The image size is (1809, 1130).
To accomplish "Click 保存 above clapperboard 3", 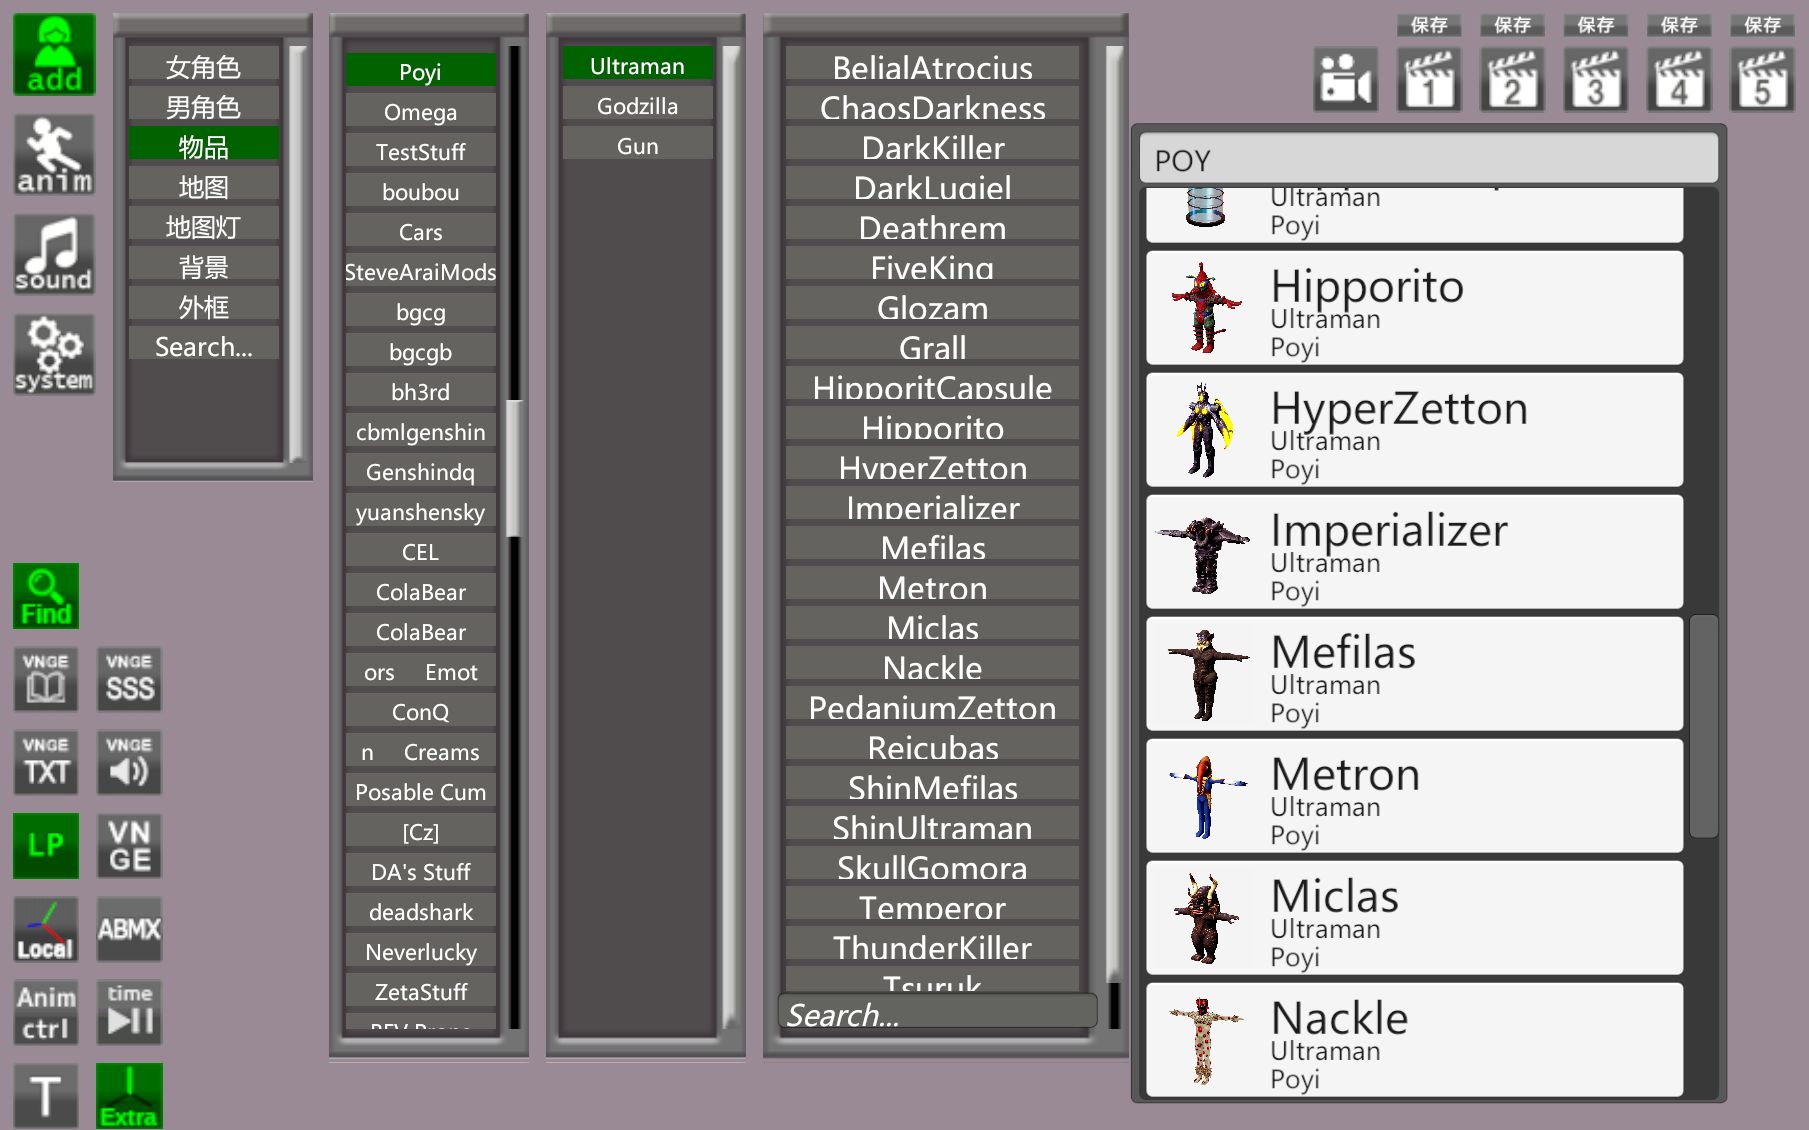I will pyautogui.click(x=1595, y=25).
